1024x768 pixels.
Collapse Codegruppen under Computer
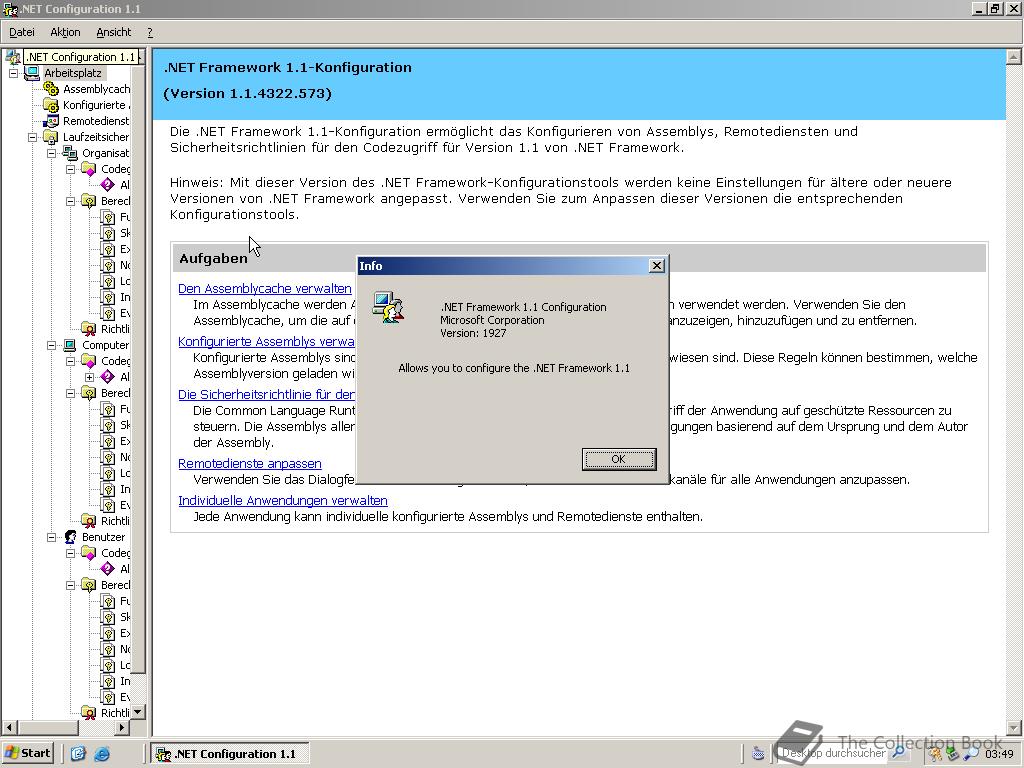70,361
